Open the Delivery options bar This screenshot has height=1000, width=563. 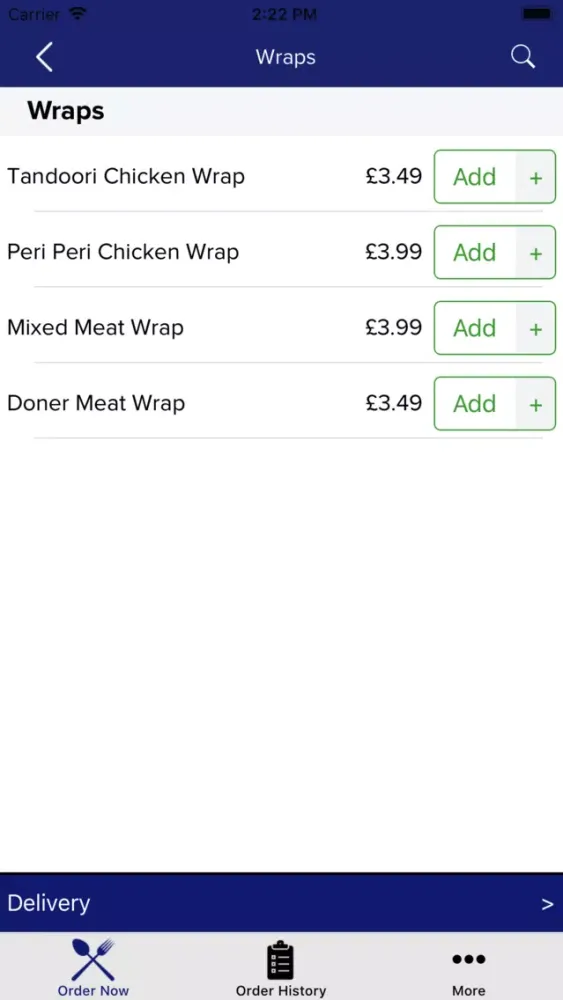click(x=281, y=903)
